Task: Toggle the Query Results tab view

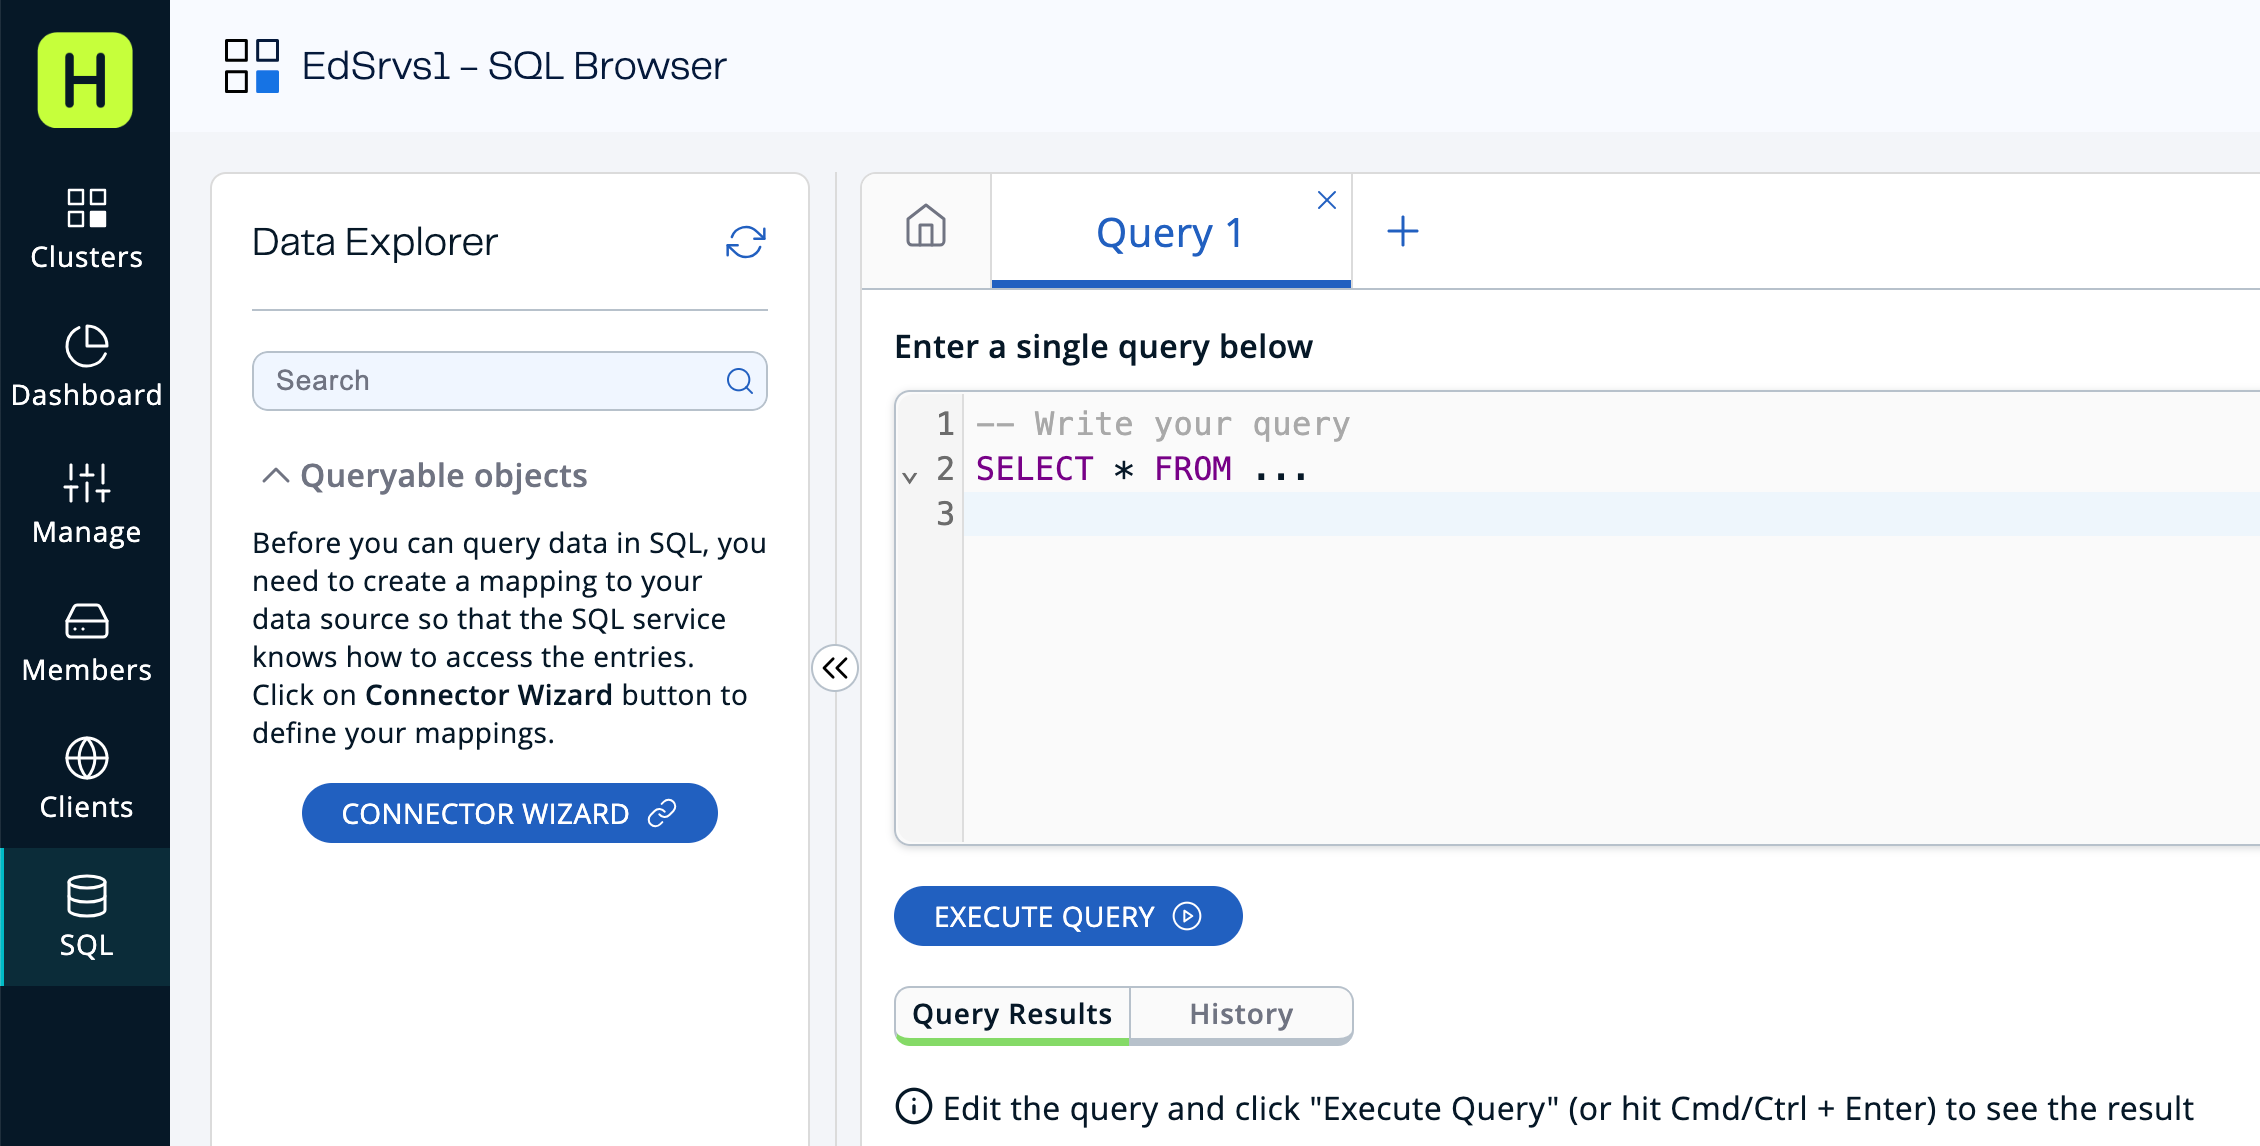Action: [1011, 1013]
